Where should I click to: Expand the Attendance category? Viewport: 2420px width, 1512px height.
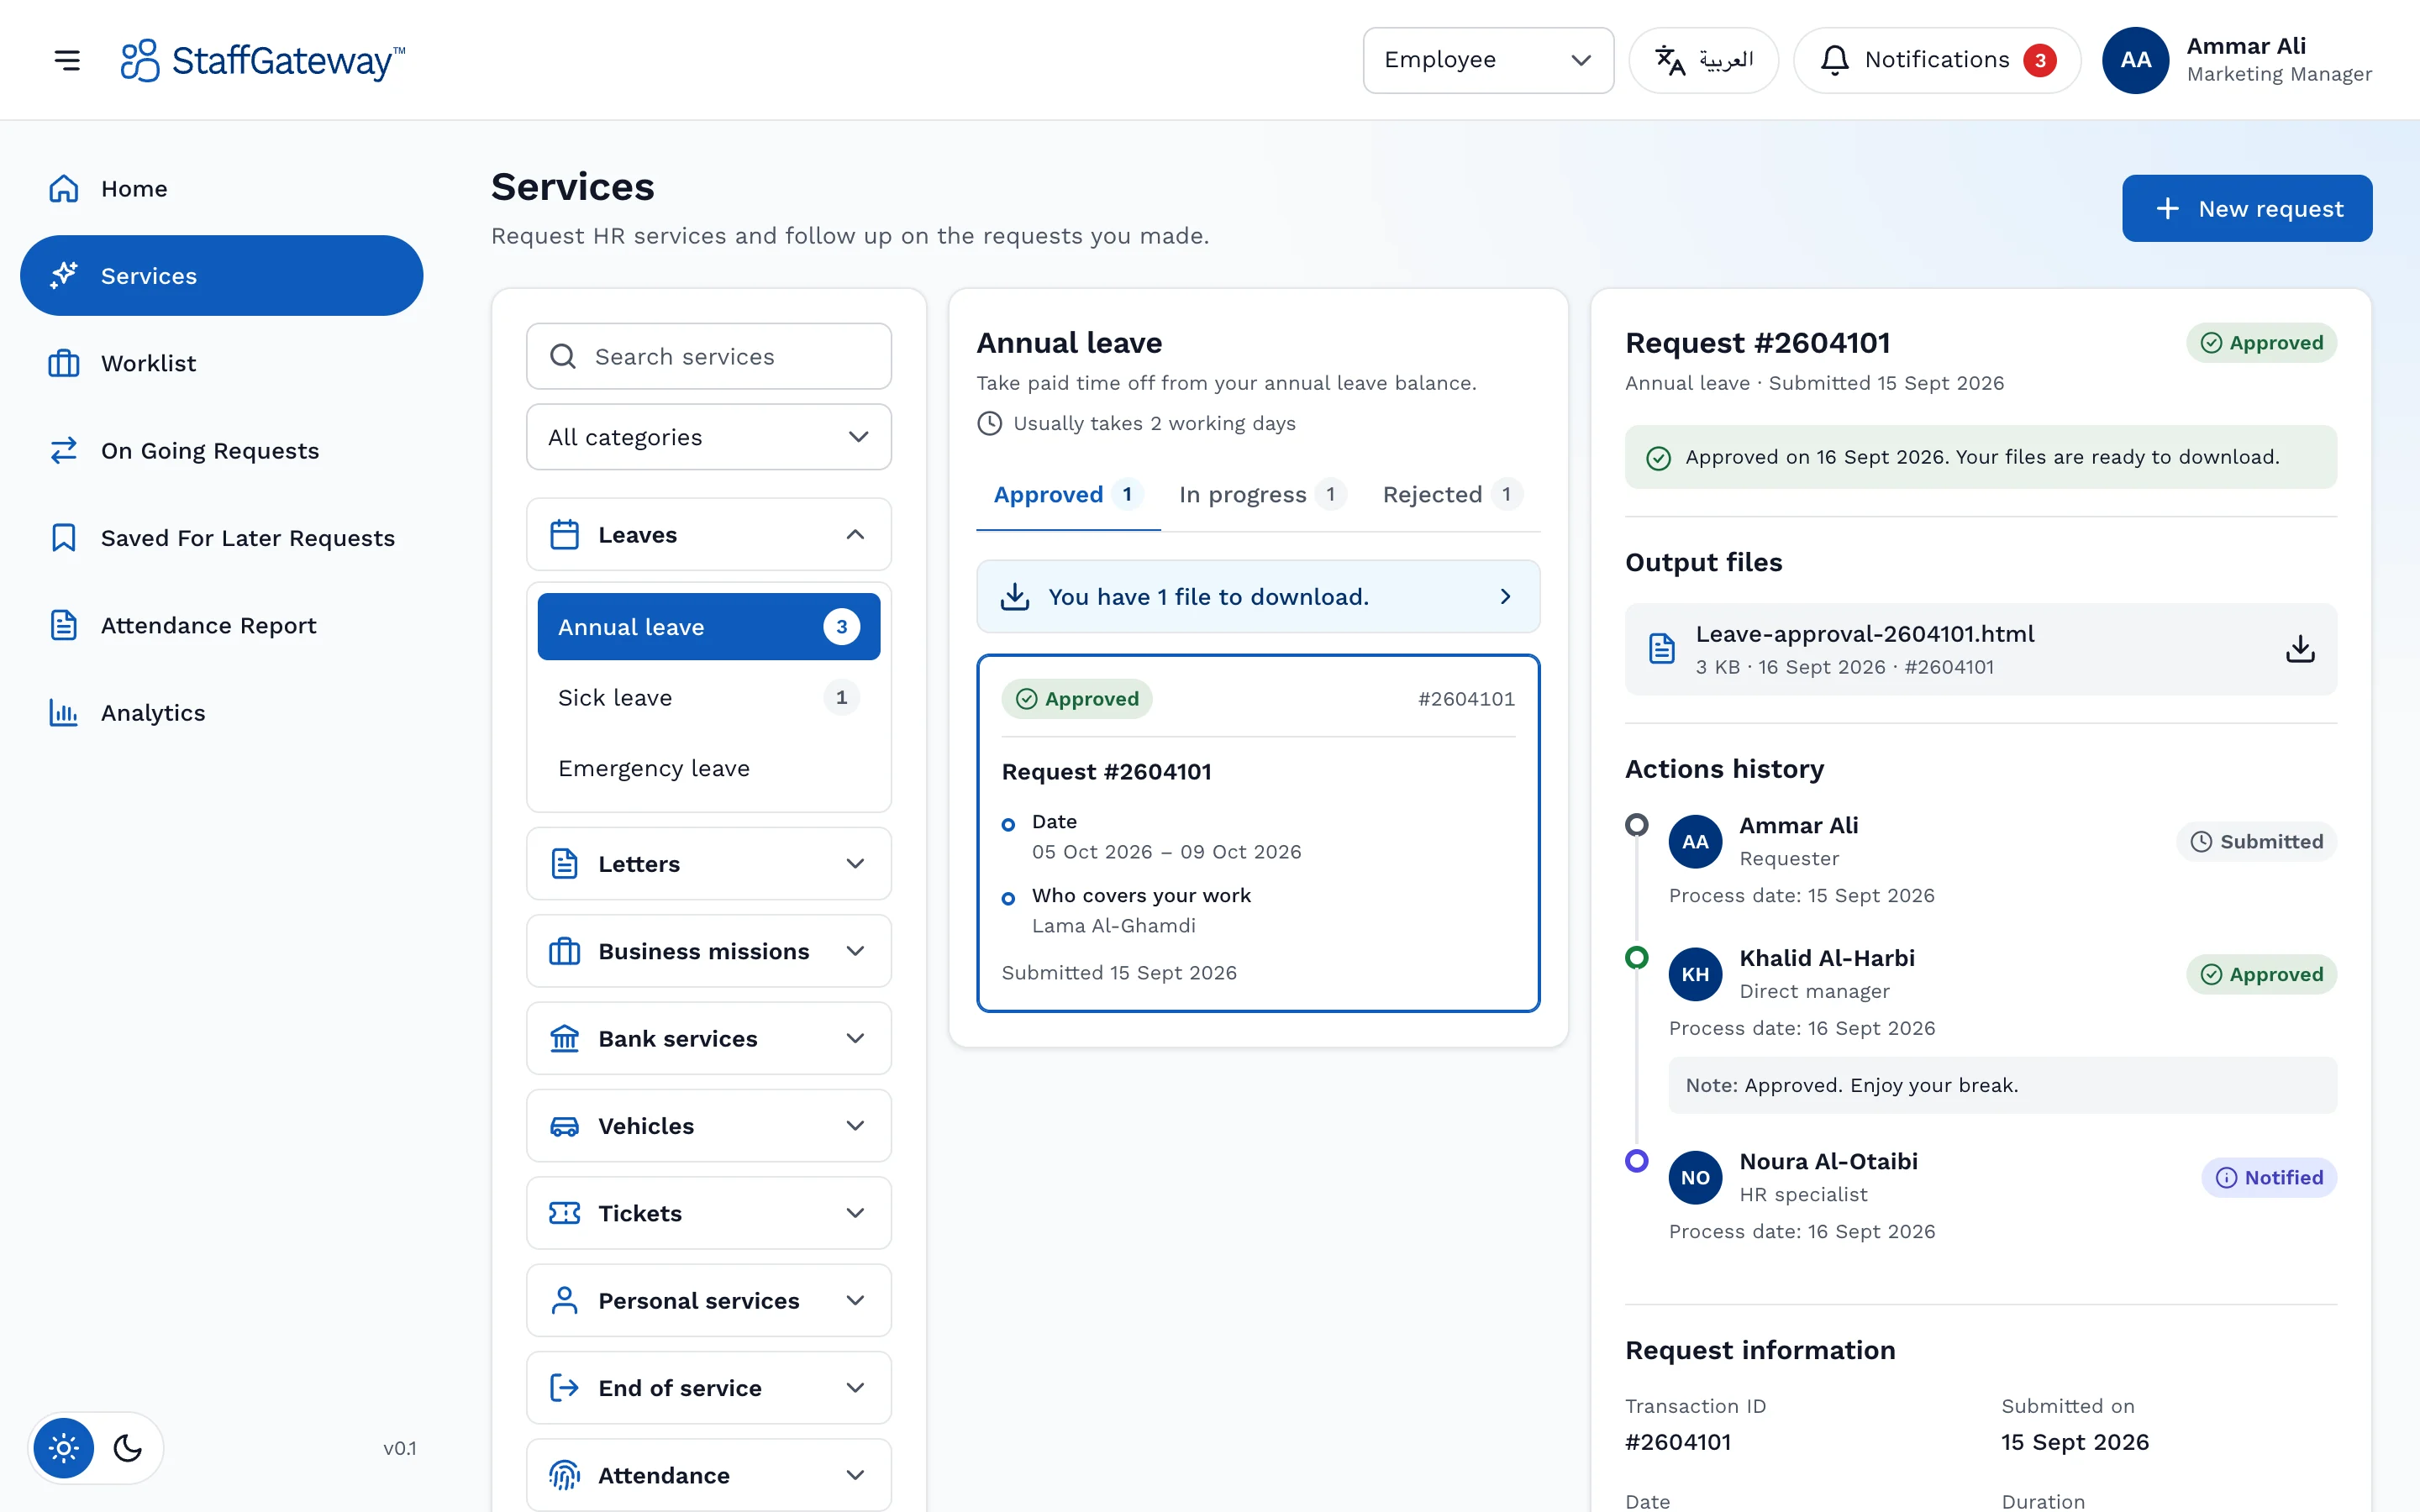708,1474
